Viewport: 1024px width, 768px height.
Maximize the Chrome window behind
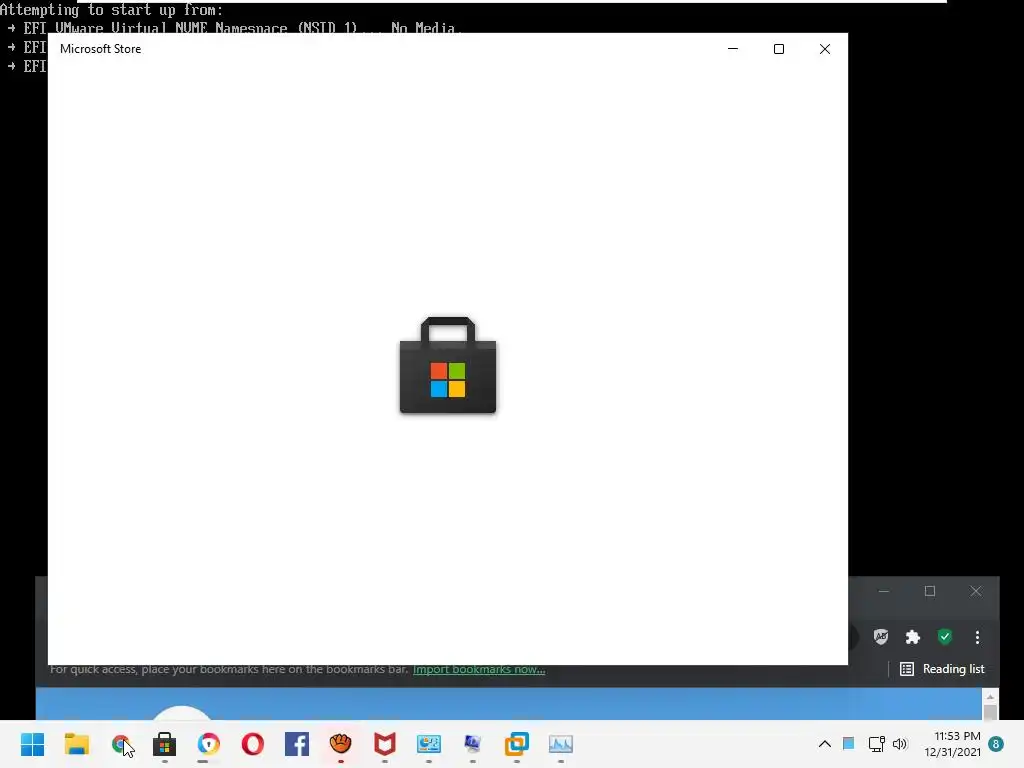(930, 591)
